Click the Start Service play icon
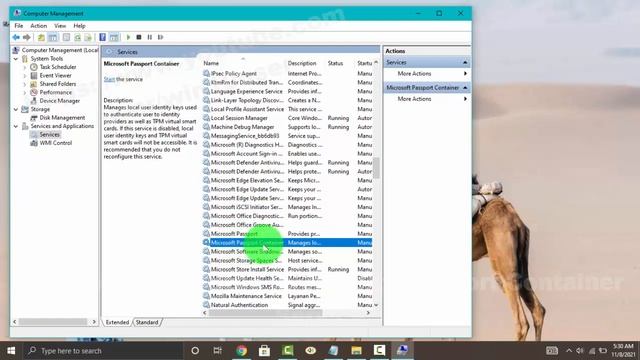The width and height of the screenshot is (640, 360). tap(128, 37)
